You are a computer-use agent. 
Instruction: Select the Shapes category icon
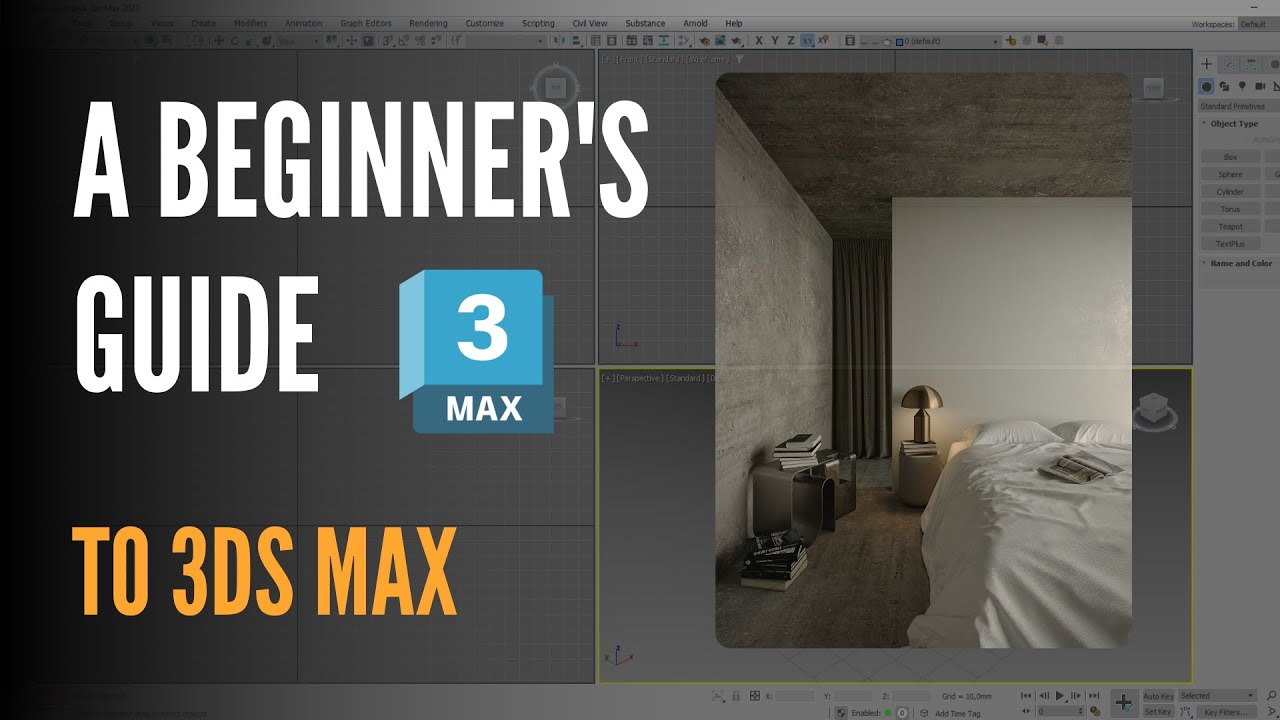pyautogui.click(x=1225, y=87)
